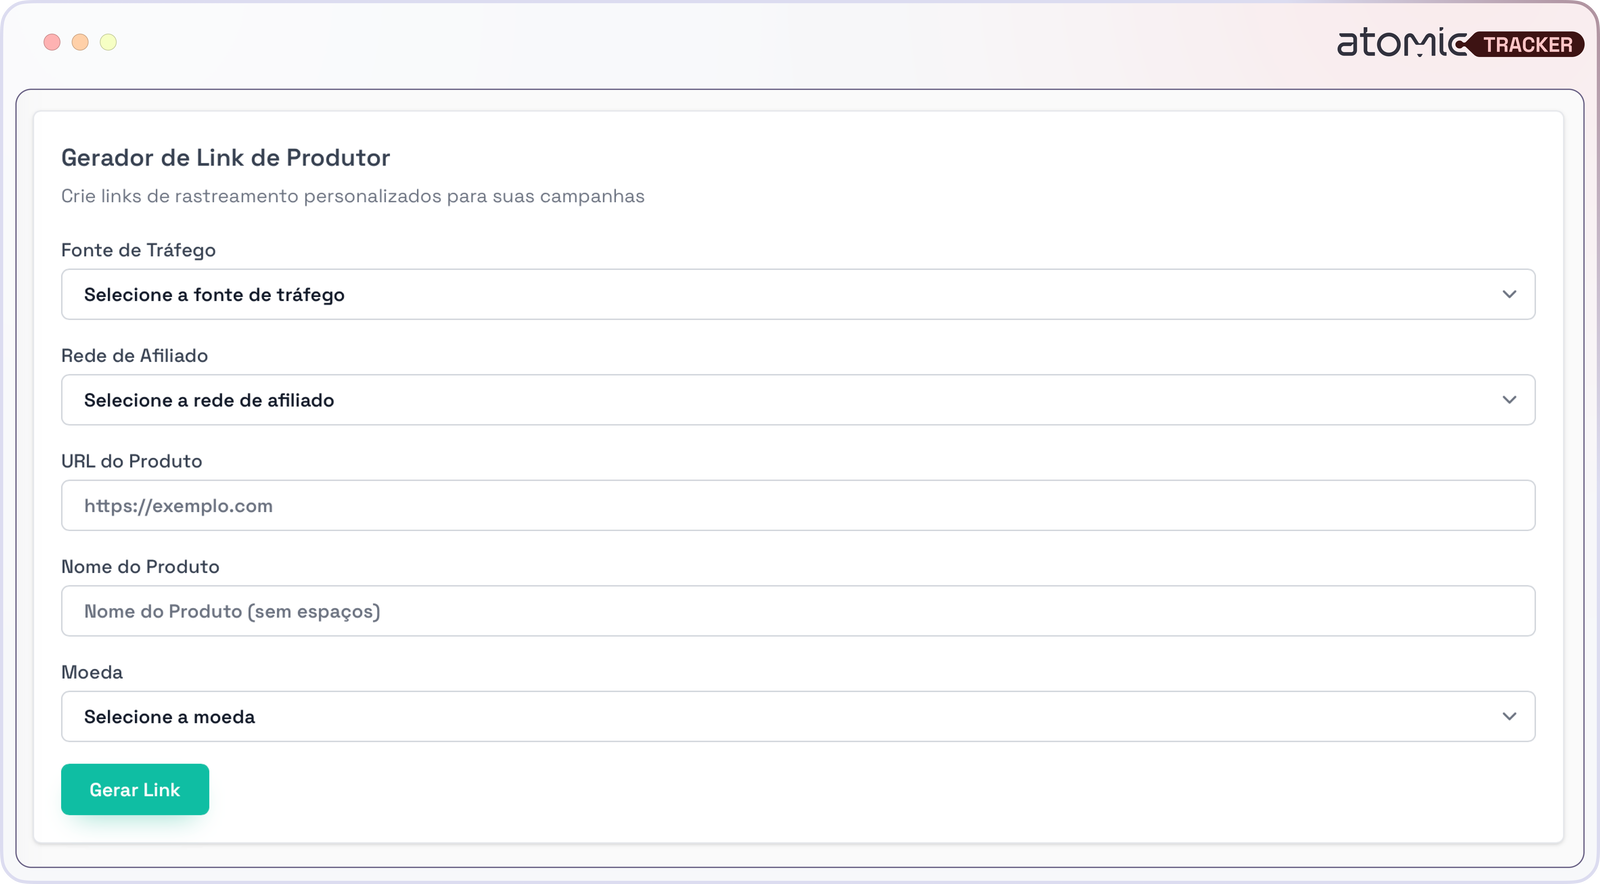This screenshot has height=884, width=1600.
Task: Click the orange window dot
Action: tap(80, 42)
